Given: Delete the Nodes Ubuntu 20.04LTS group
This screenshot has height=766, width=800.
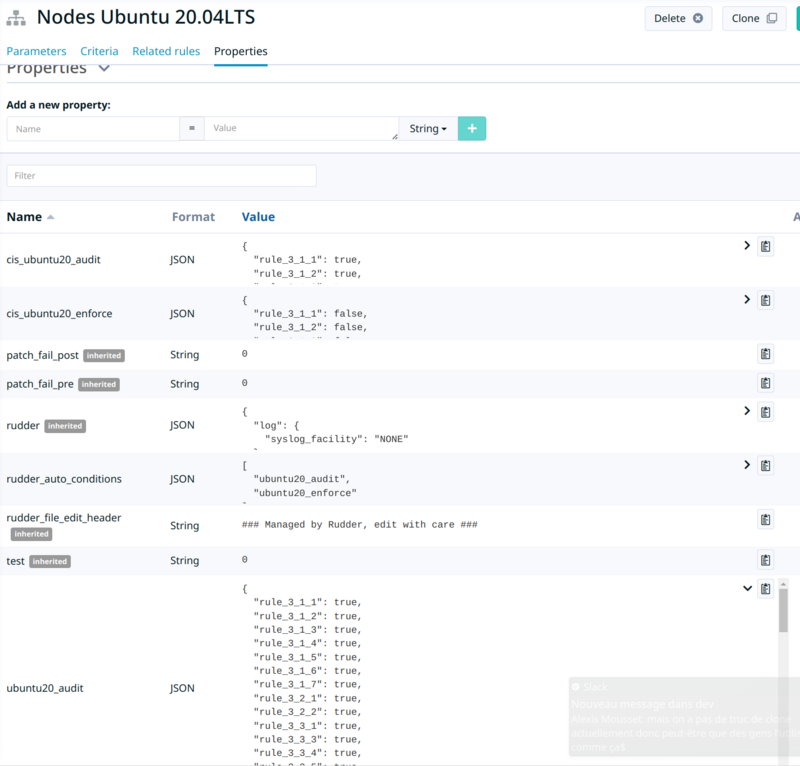Looking at the screenshot, I should coord(678,18).
